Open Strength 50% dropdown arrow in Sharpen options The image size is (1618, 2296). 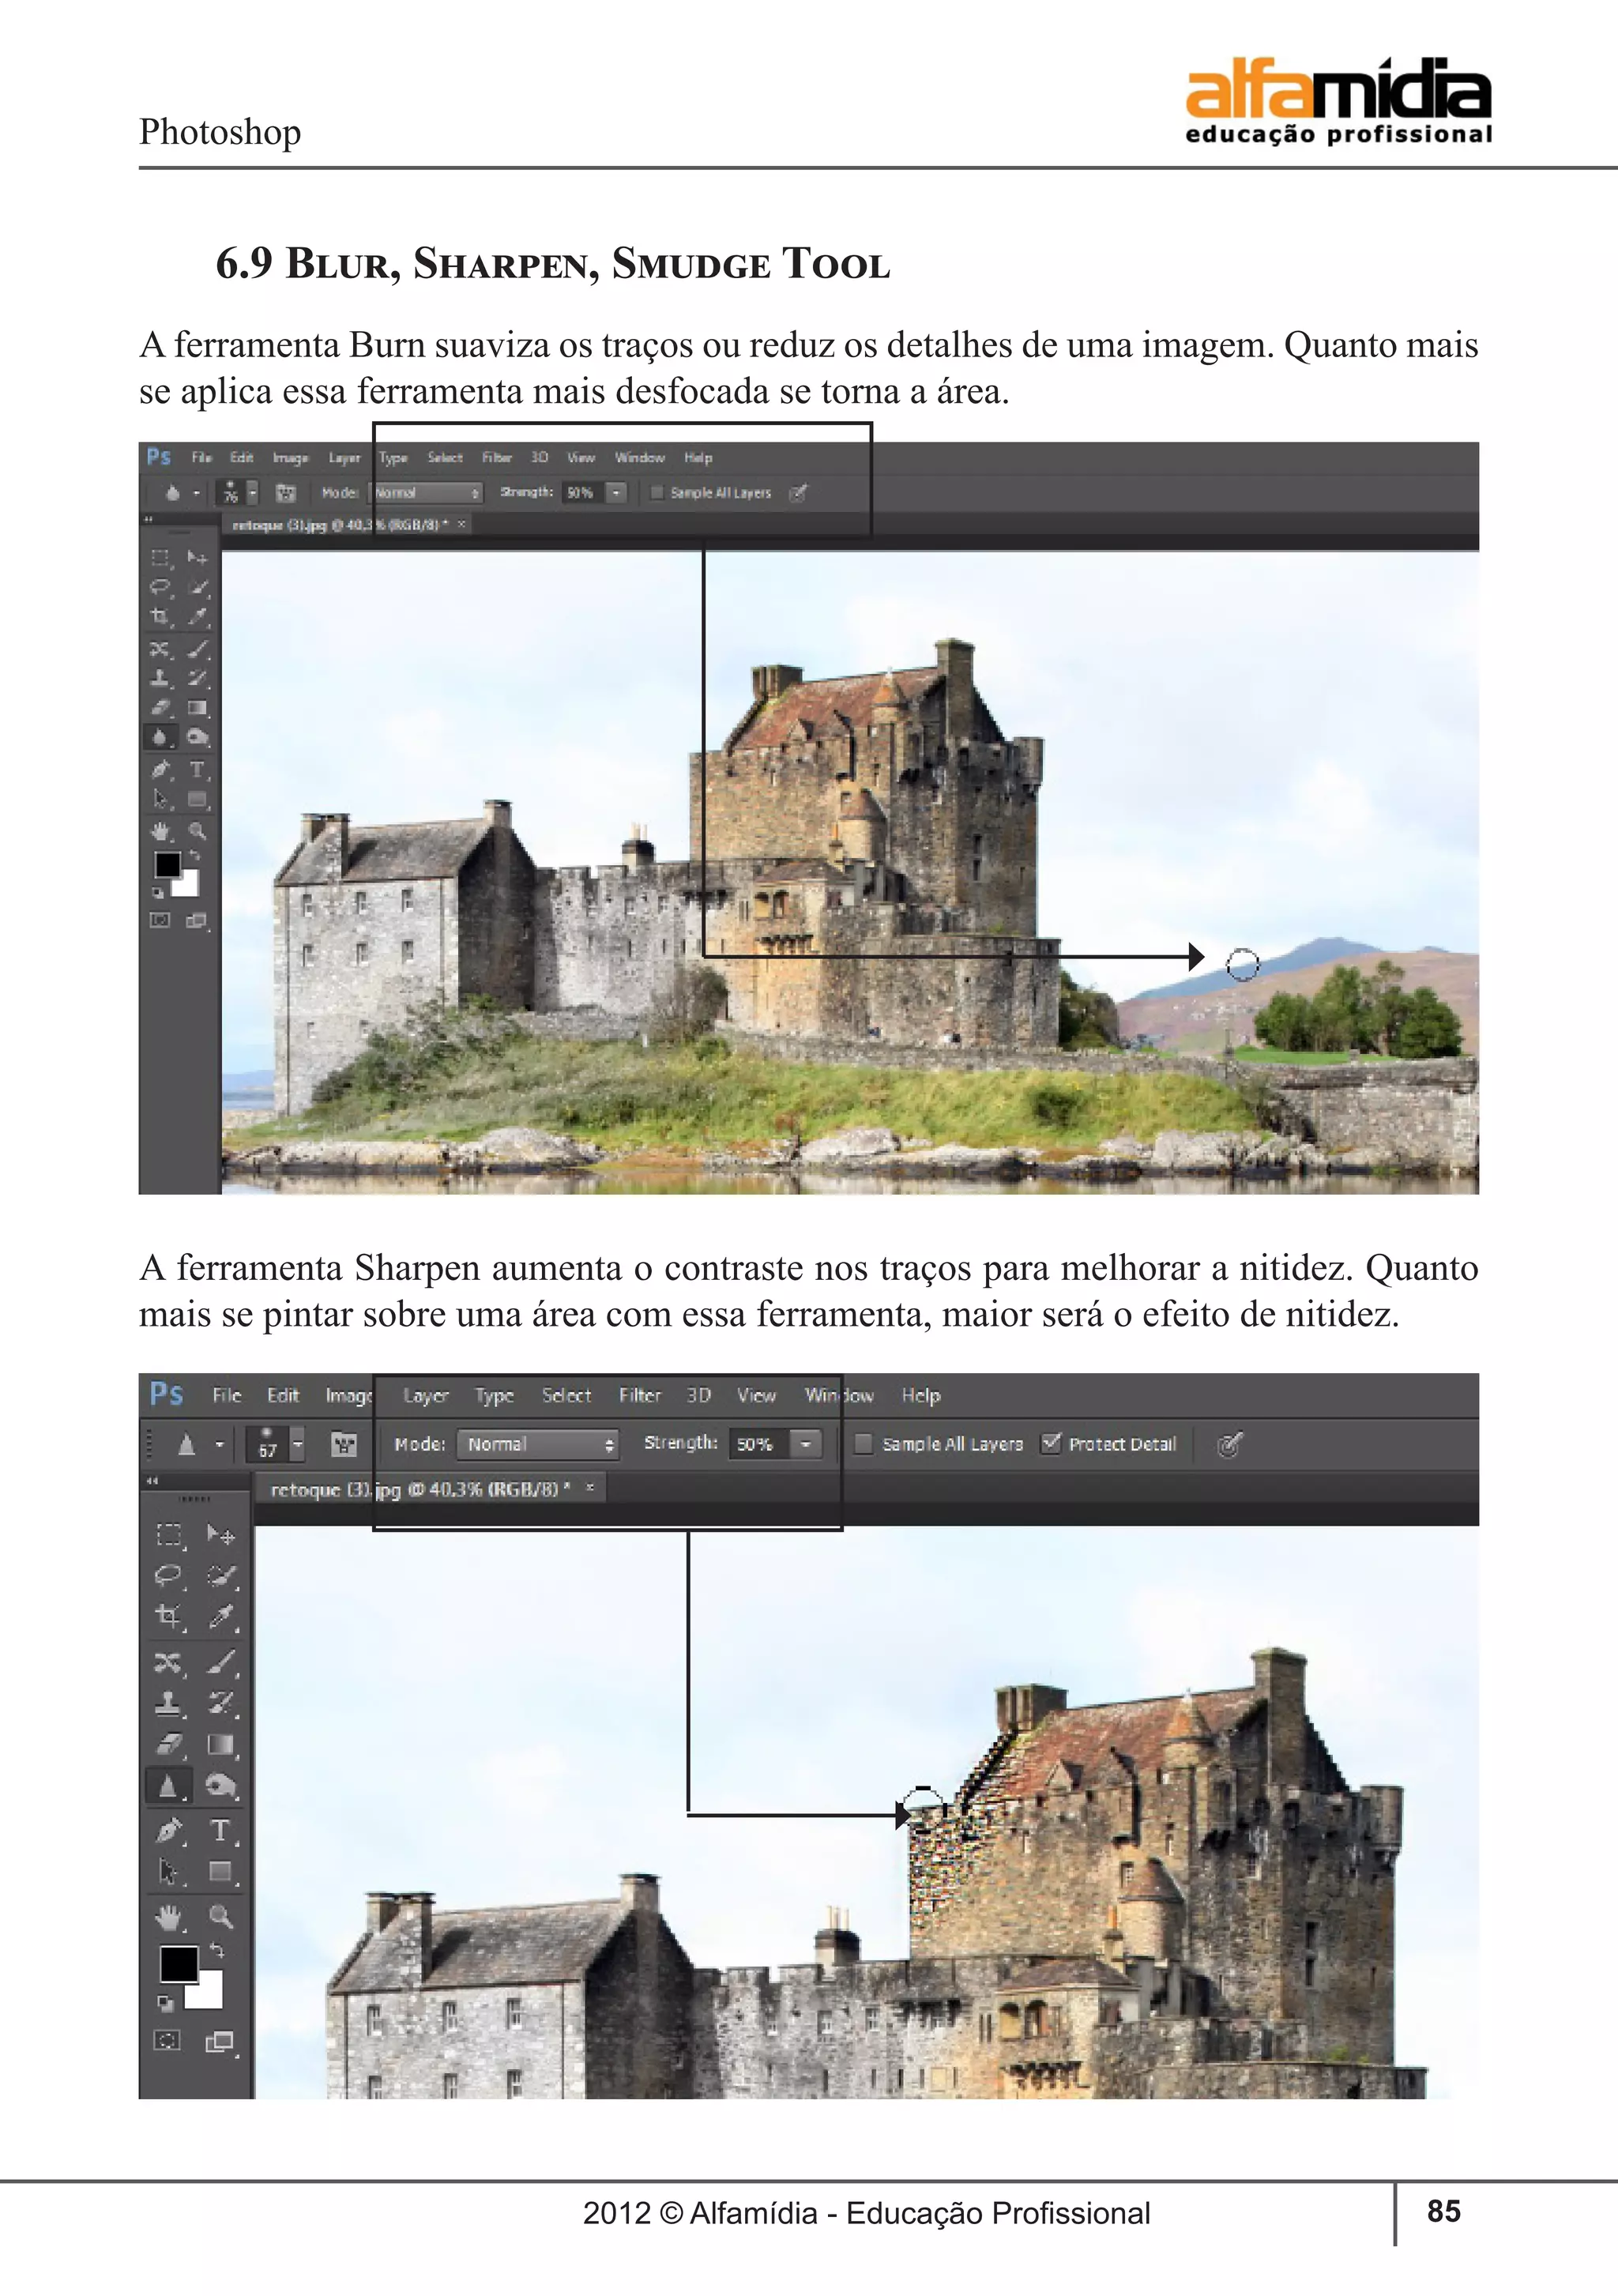click(x=806, y=1444)
